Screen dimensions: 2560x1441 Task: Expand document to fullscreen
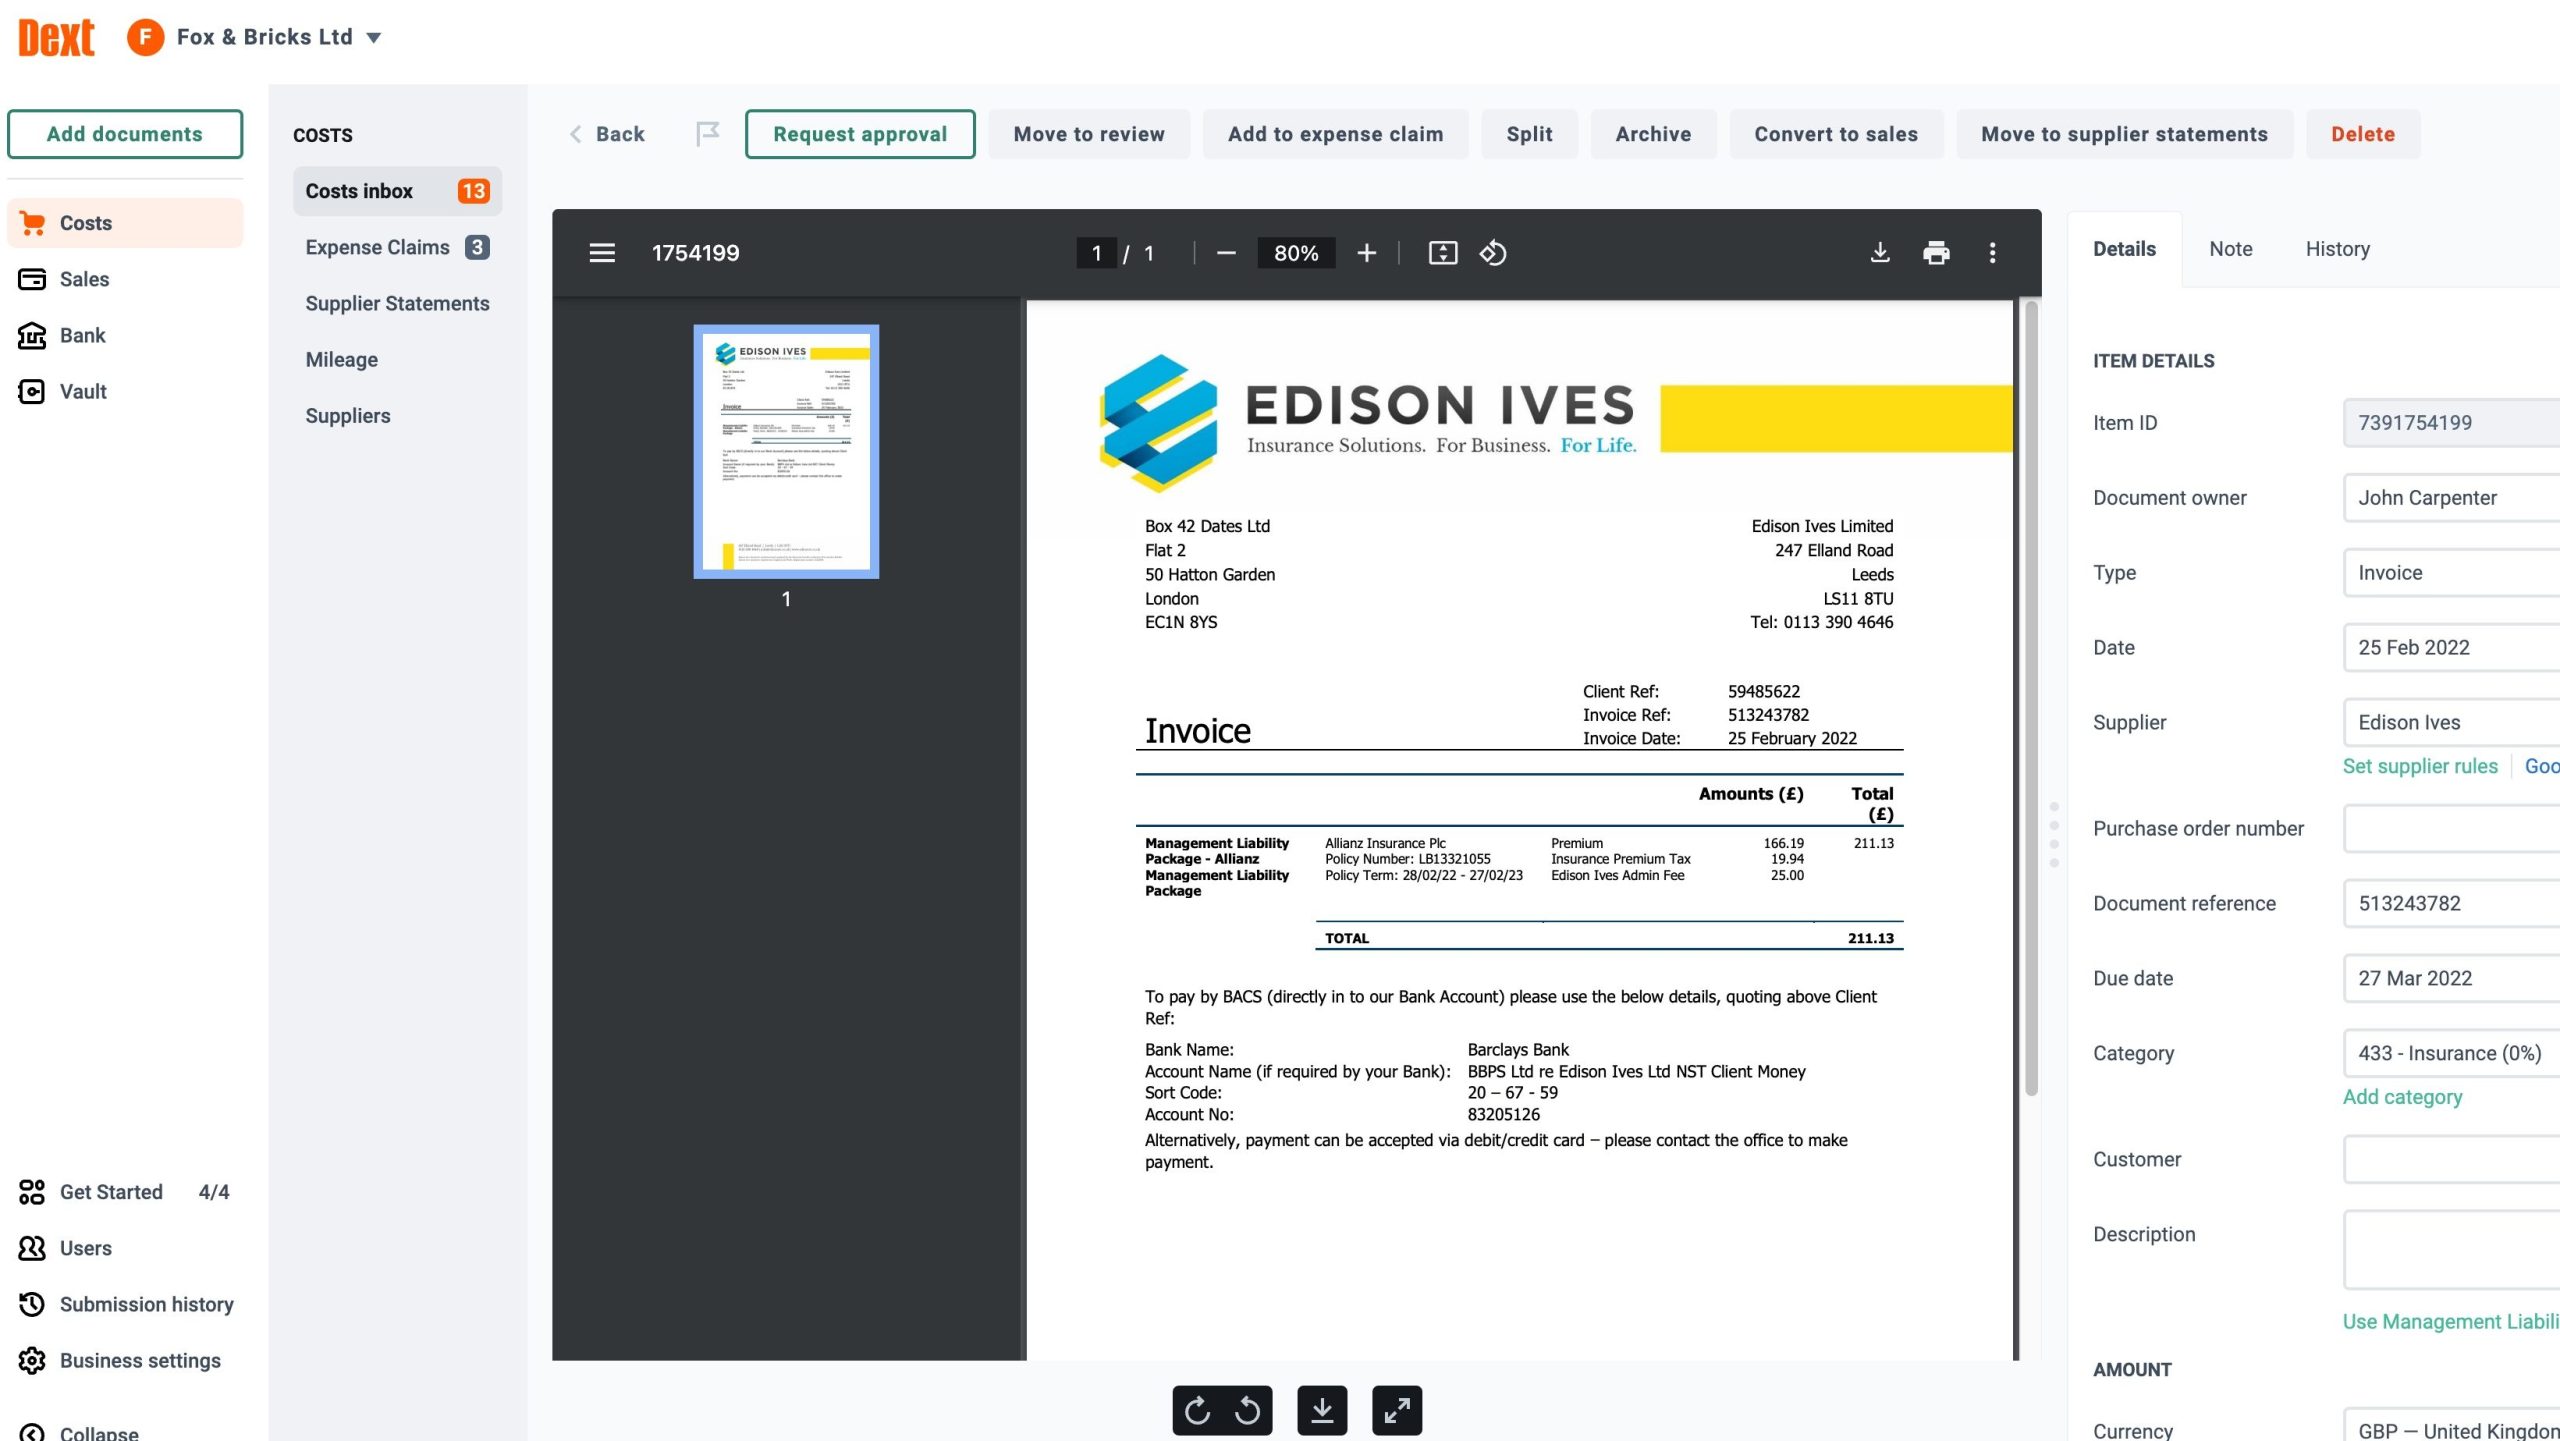[1397, 1410]
